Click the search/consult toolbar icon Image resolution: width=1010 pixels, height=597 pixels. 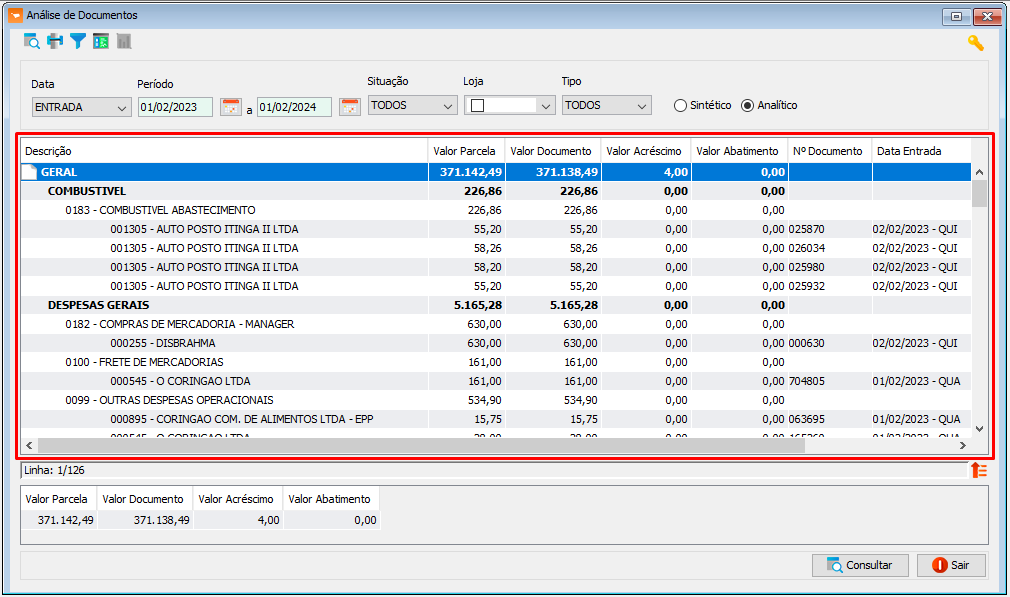(32, 42)
